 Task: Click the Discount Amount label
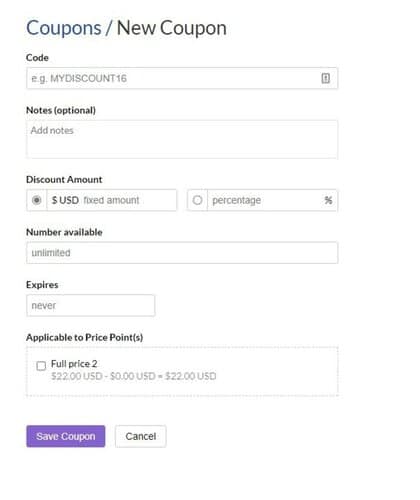tap(64, 179)
